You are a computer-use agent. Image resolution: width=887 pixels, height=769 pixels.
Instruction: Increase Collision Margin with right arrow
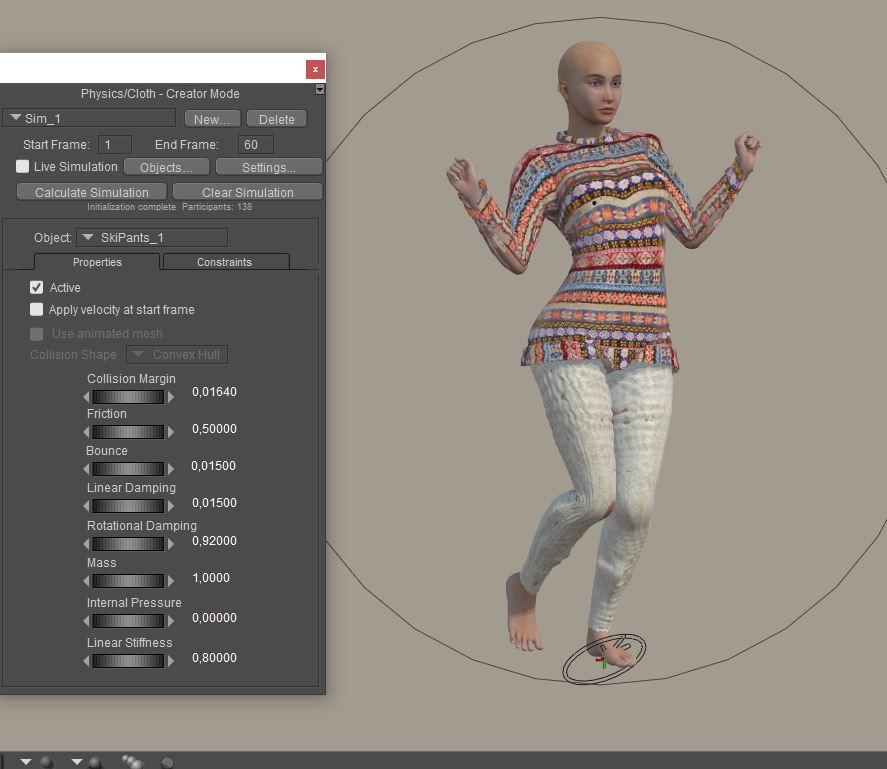[171, 397]
